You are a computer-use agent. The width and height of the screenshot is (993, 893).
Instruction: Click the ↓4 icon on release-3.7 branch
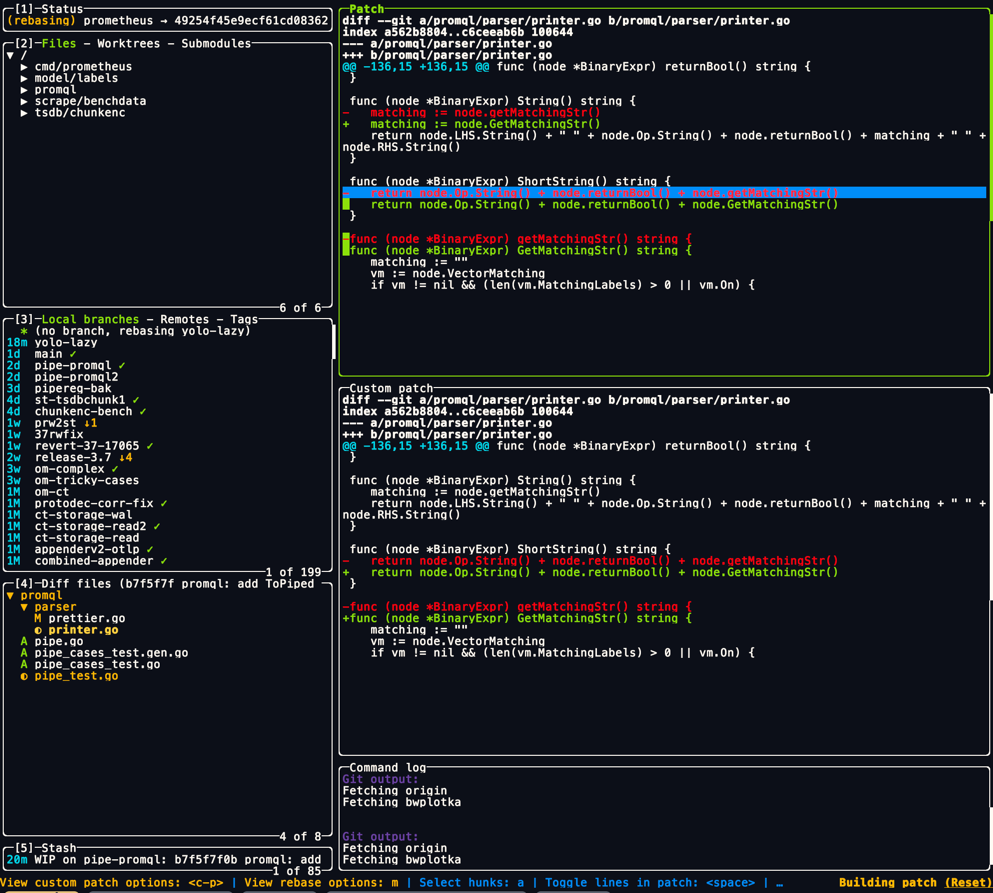coord(126,457)
